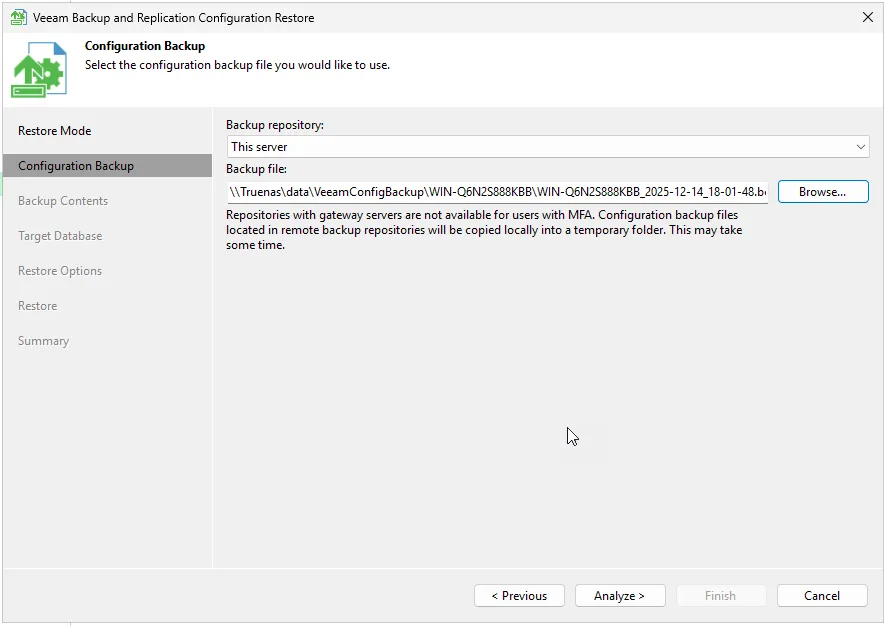Select the Configuration Backup step in sidebar
Image resolution: width=887 pixels, height=626 pixels.
tap(76, 166)
